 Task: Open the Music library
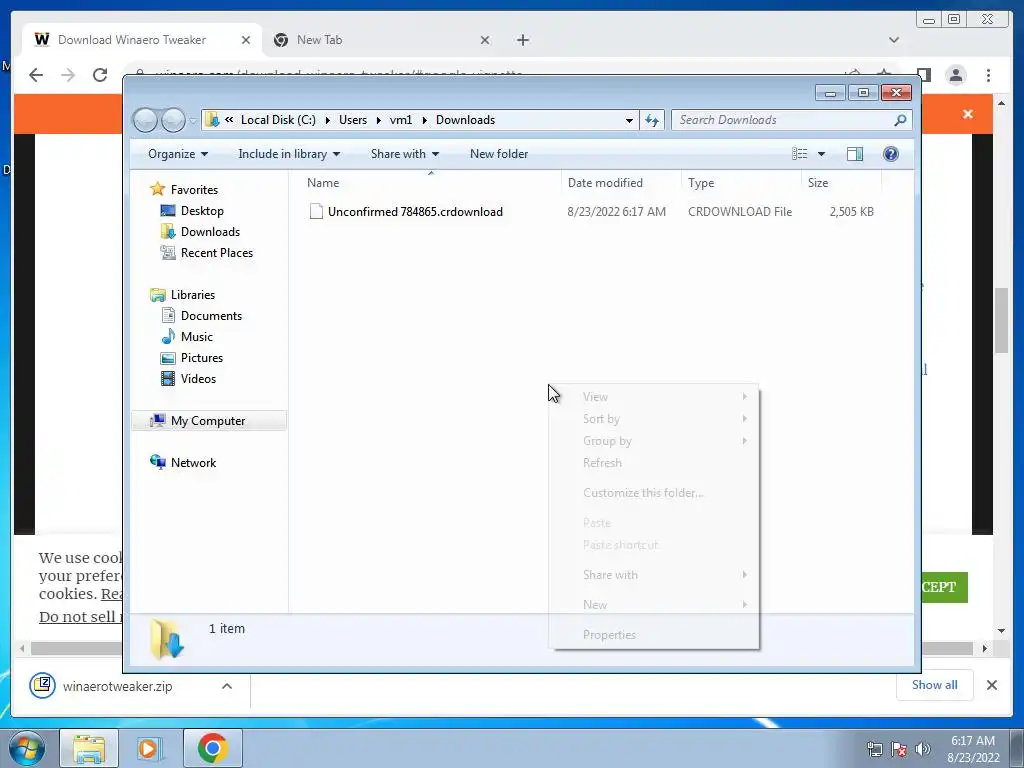coord(197,337)
